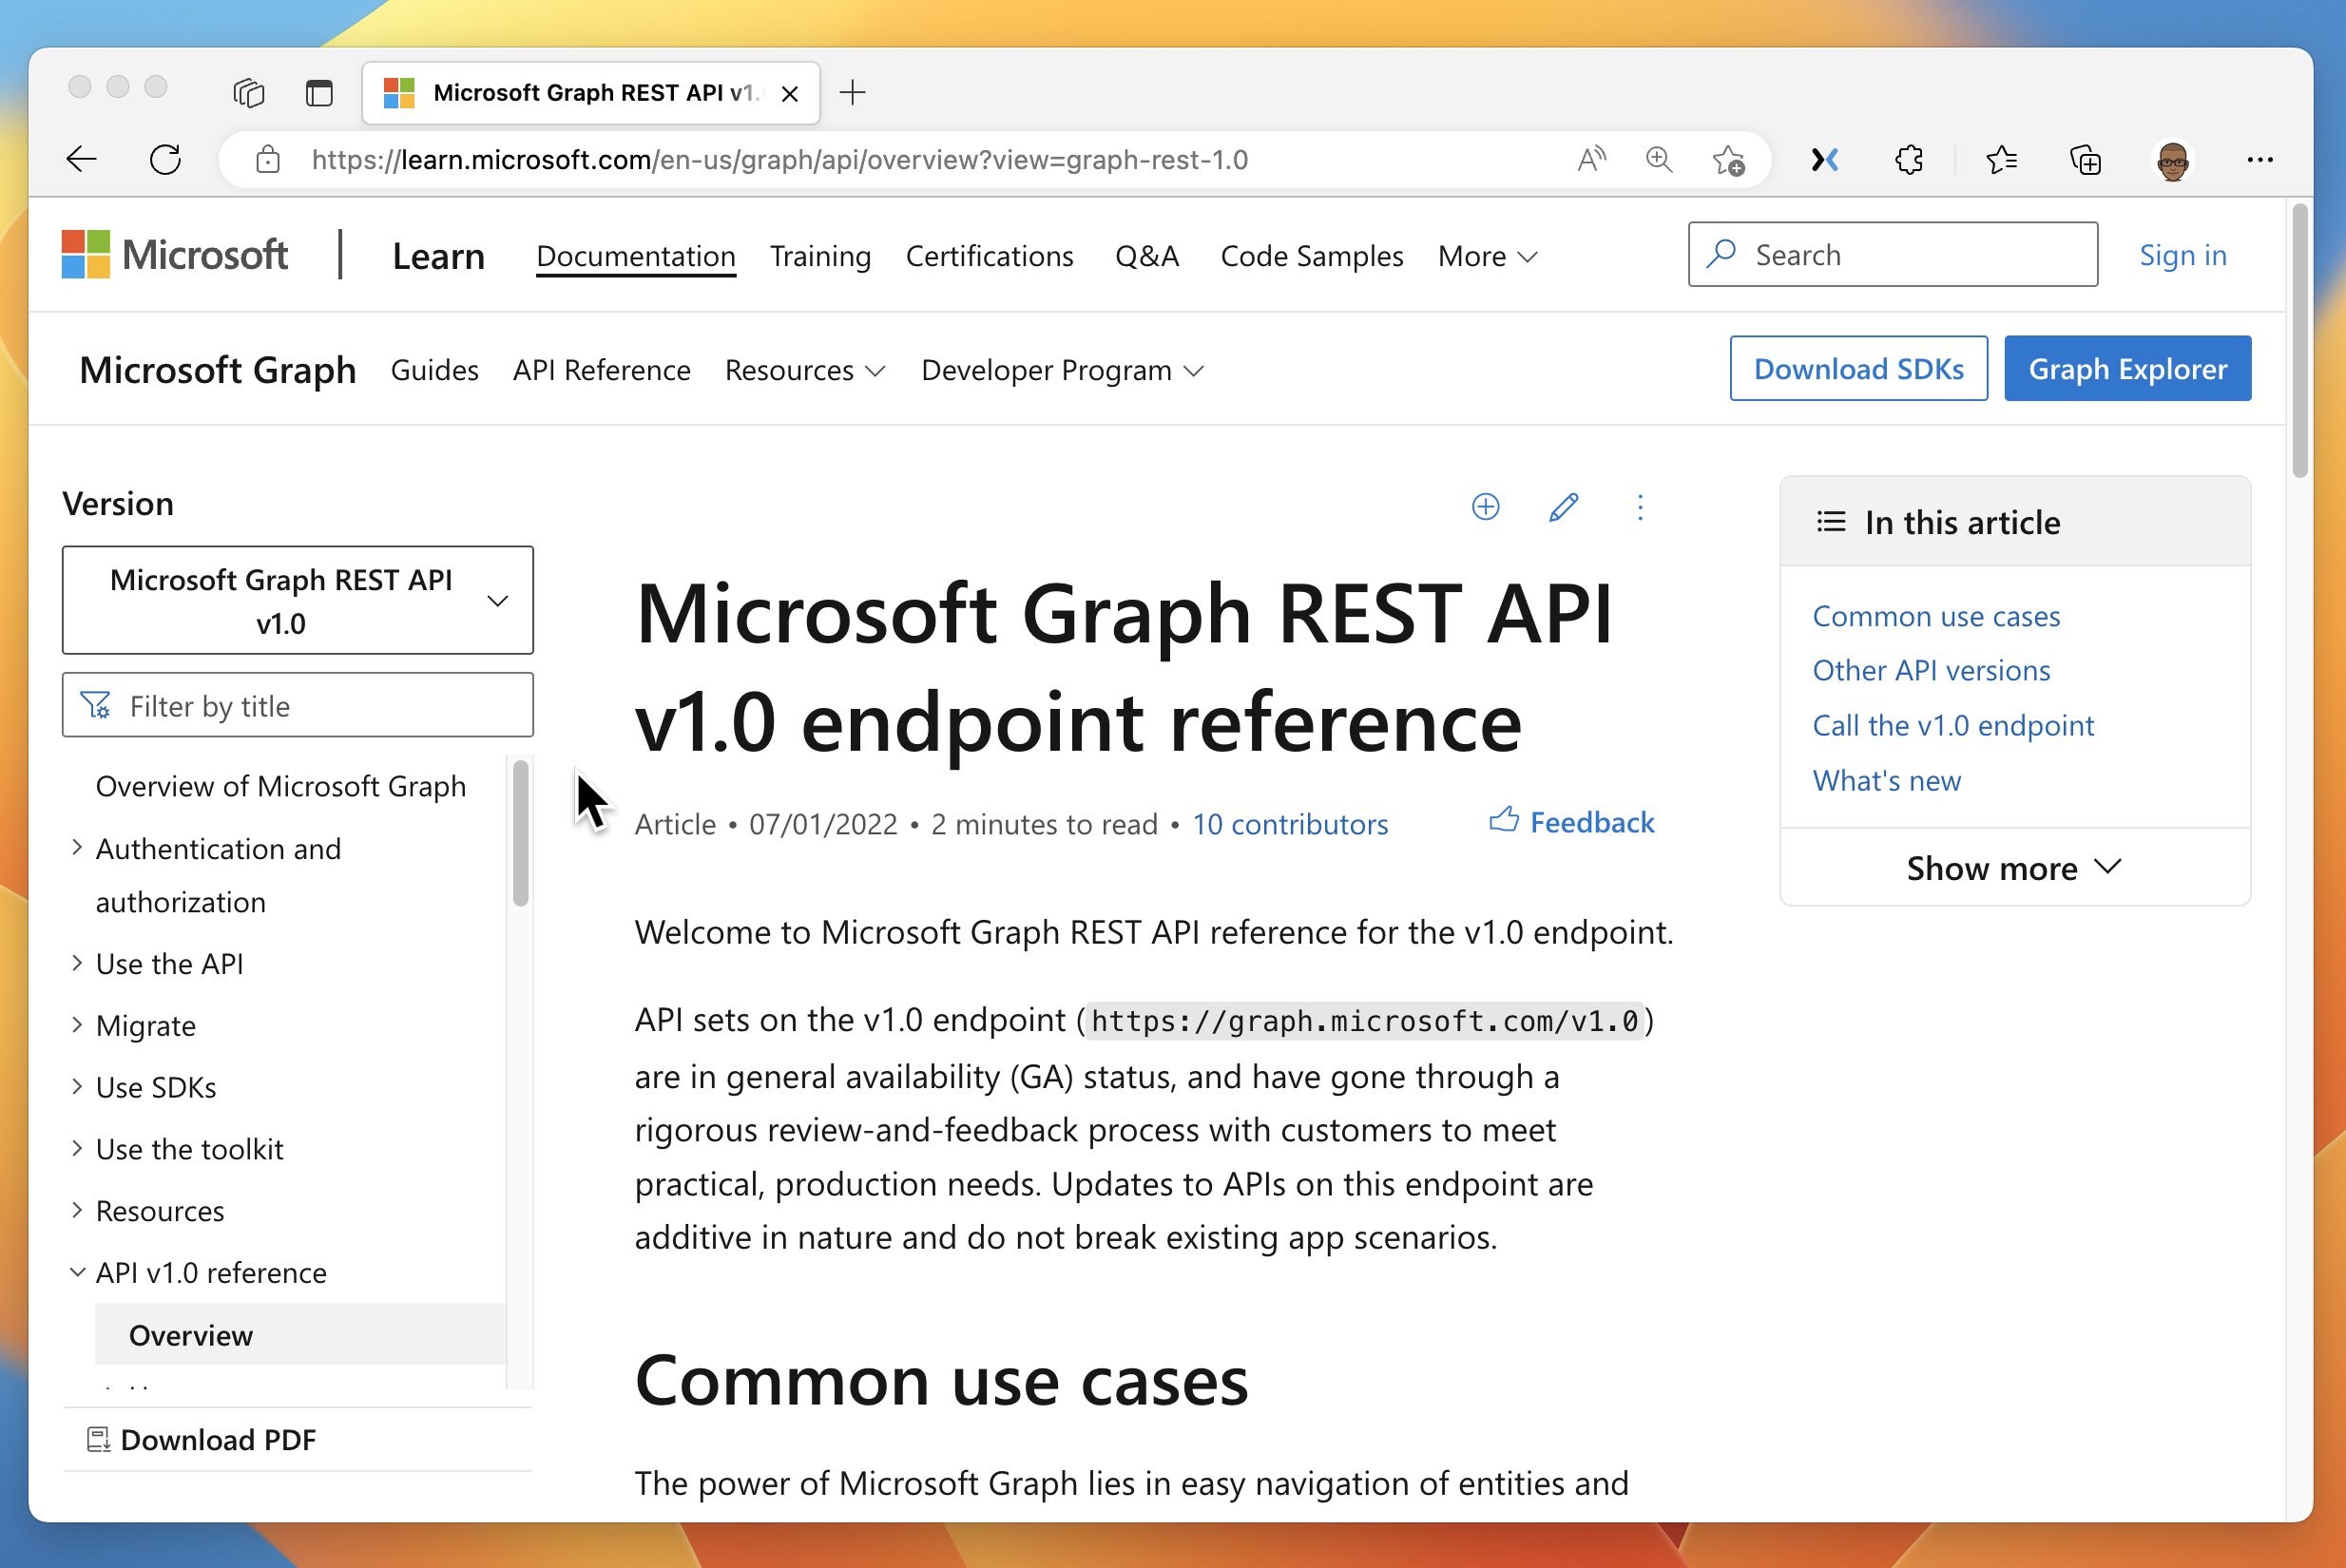
Task: Open the article's more actions menu
Action: click(x=1640, y=507)
